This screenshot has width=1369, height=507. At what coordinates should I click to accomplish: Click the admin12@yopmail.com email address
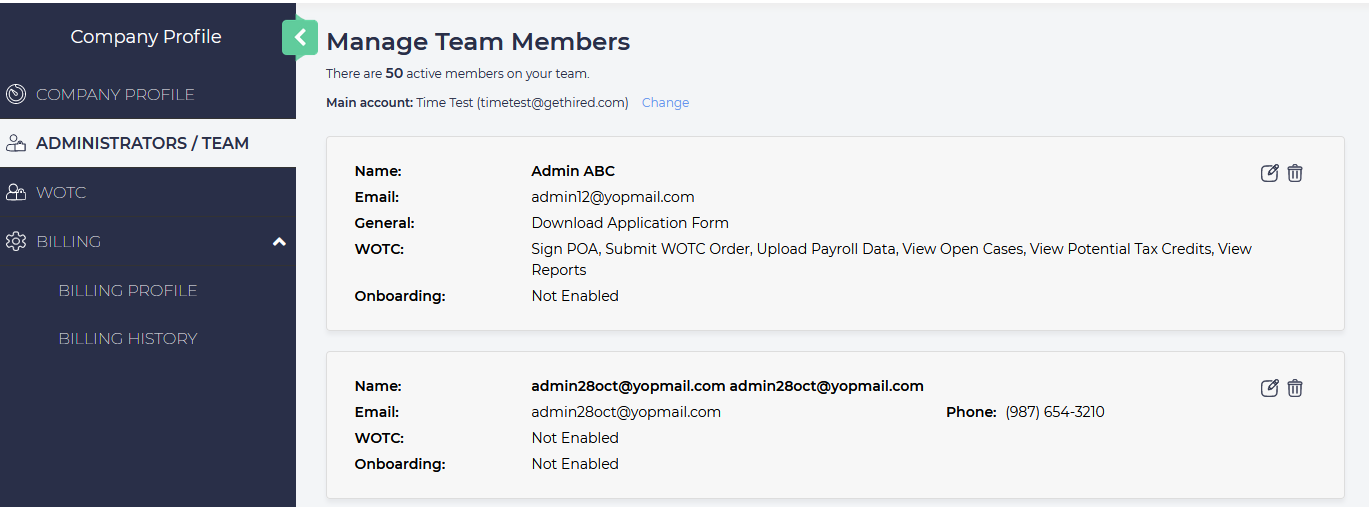pos(612,197)
